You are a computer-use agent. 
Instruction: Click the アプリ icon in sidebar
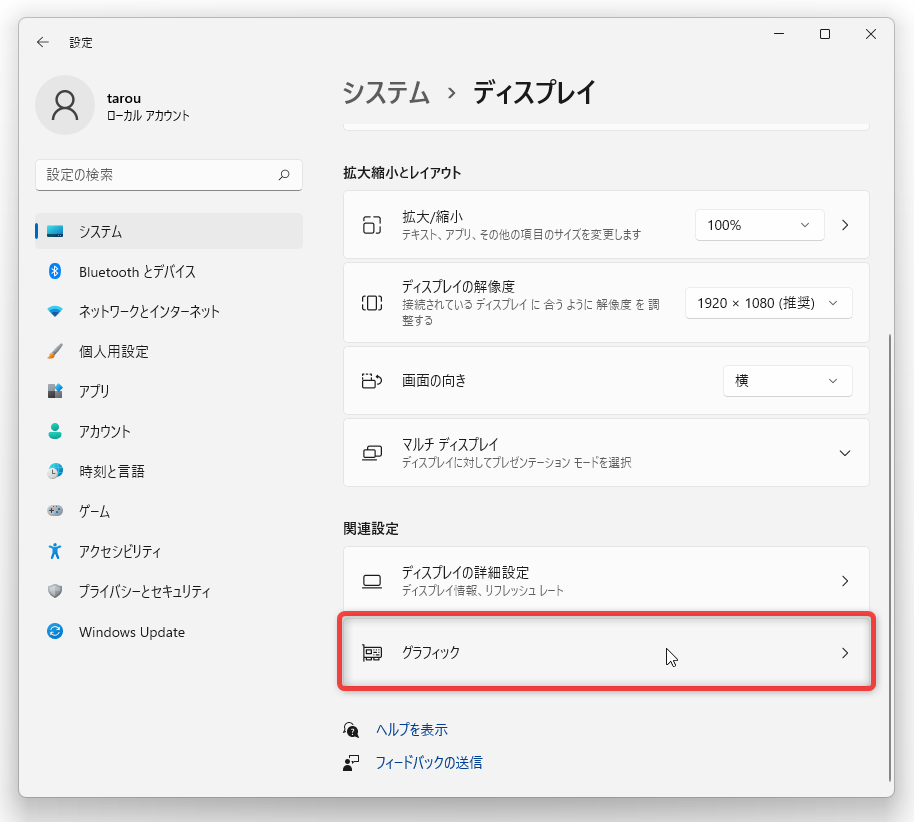tap(55, 391)
